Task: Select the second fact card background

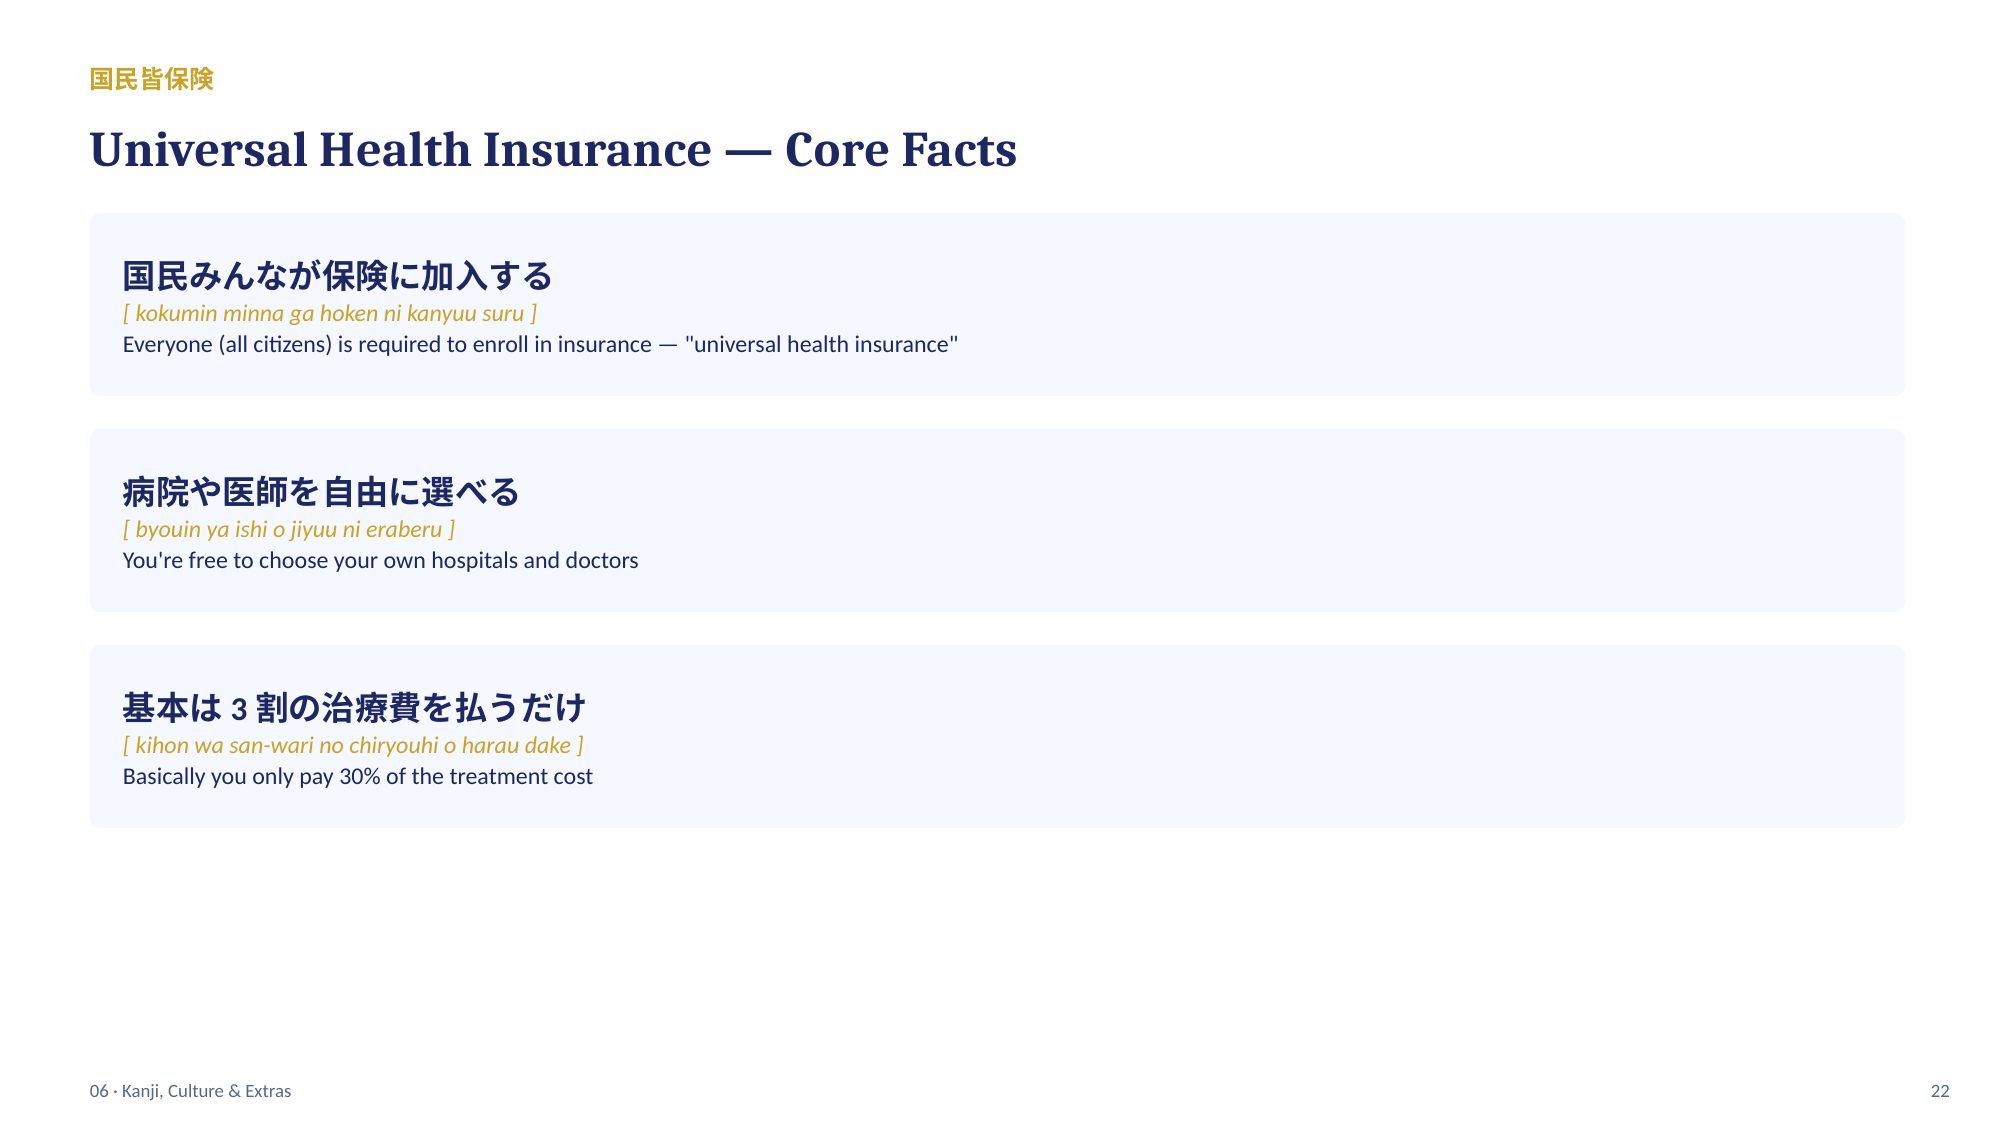Action: [x=997, y=520]
